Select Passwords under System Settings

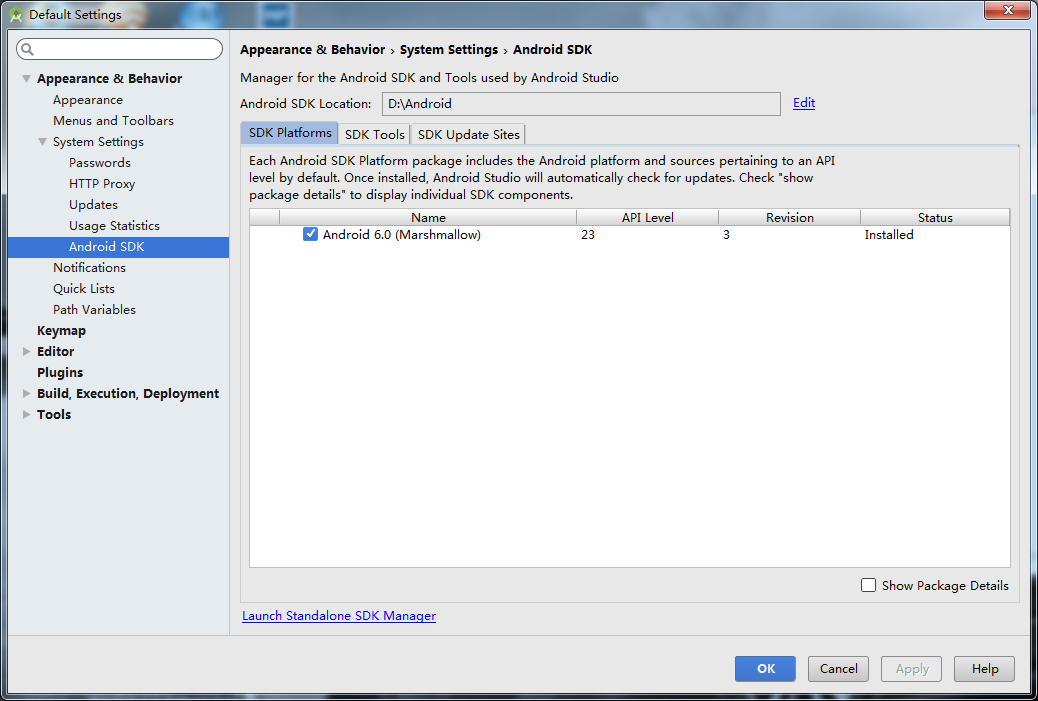tap(100, 163)
